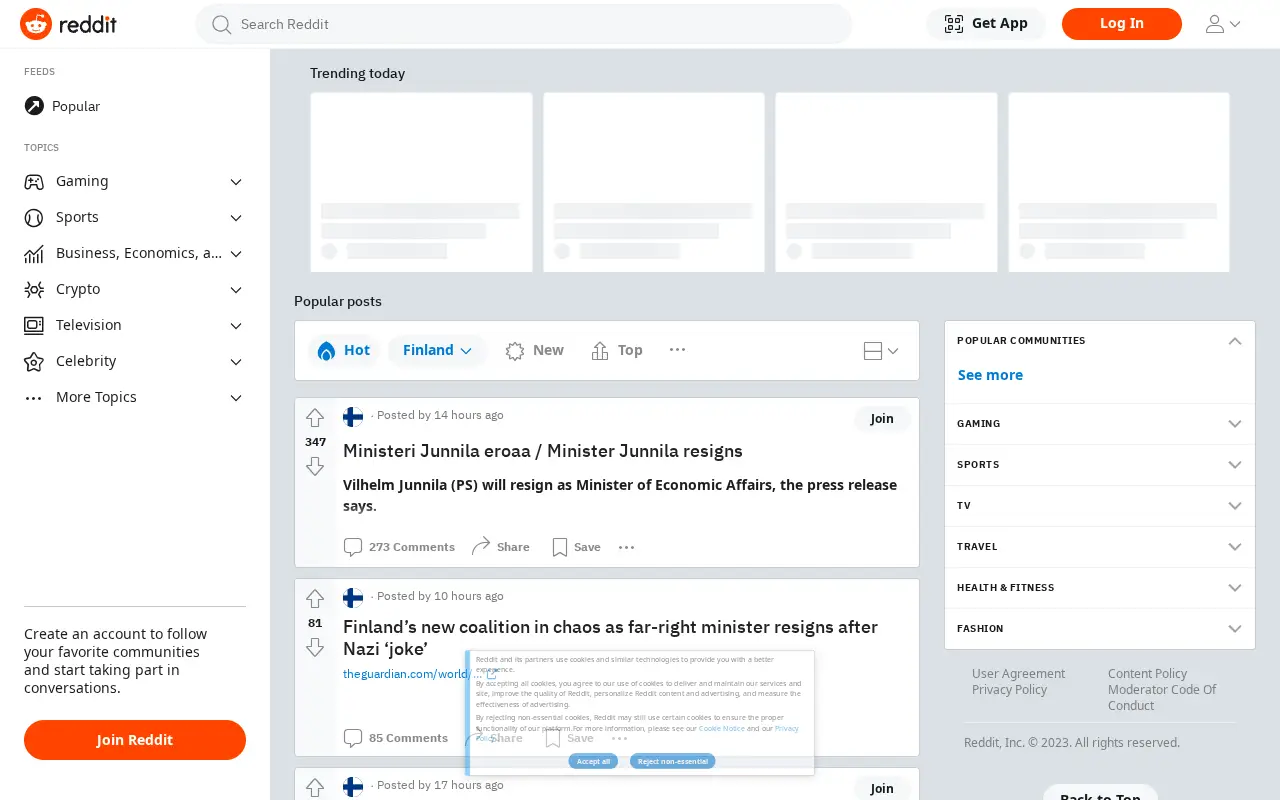Upvote the Finland's new coalition post
Viewport: 1280px width, 800px height.
[x=315, y=599]
